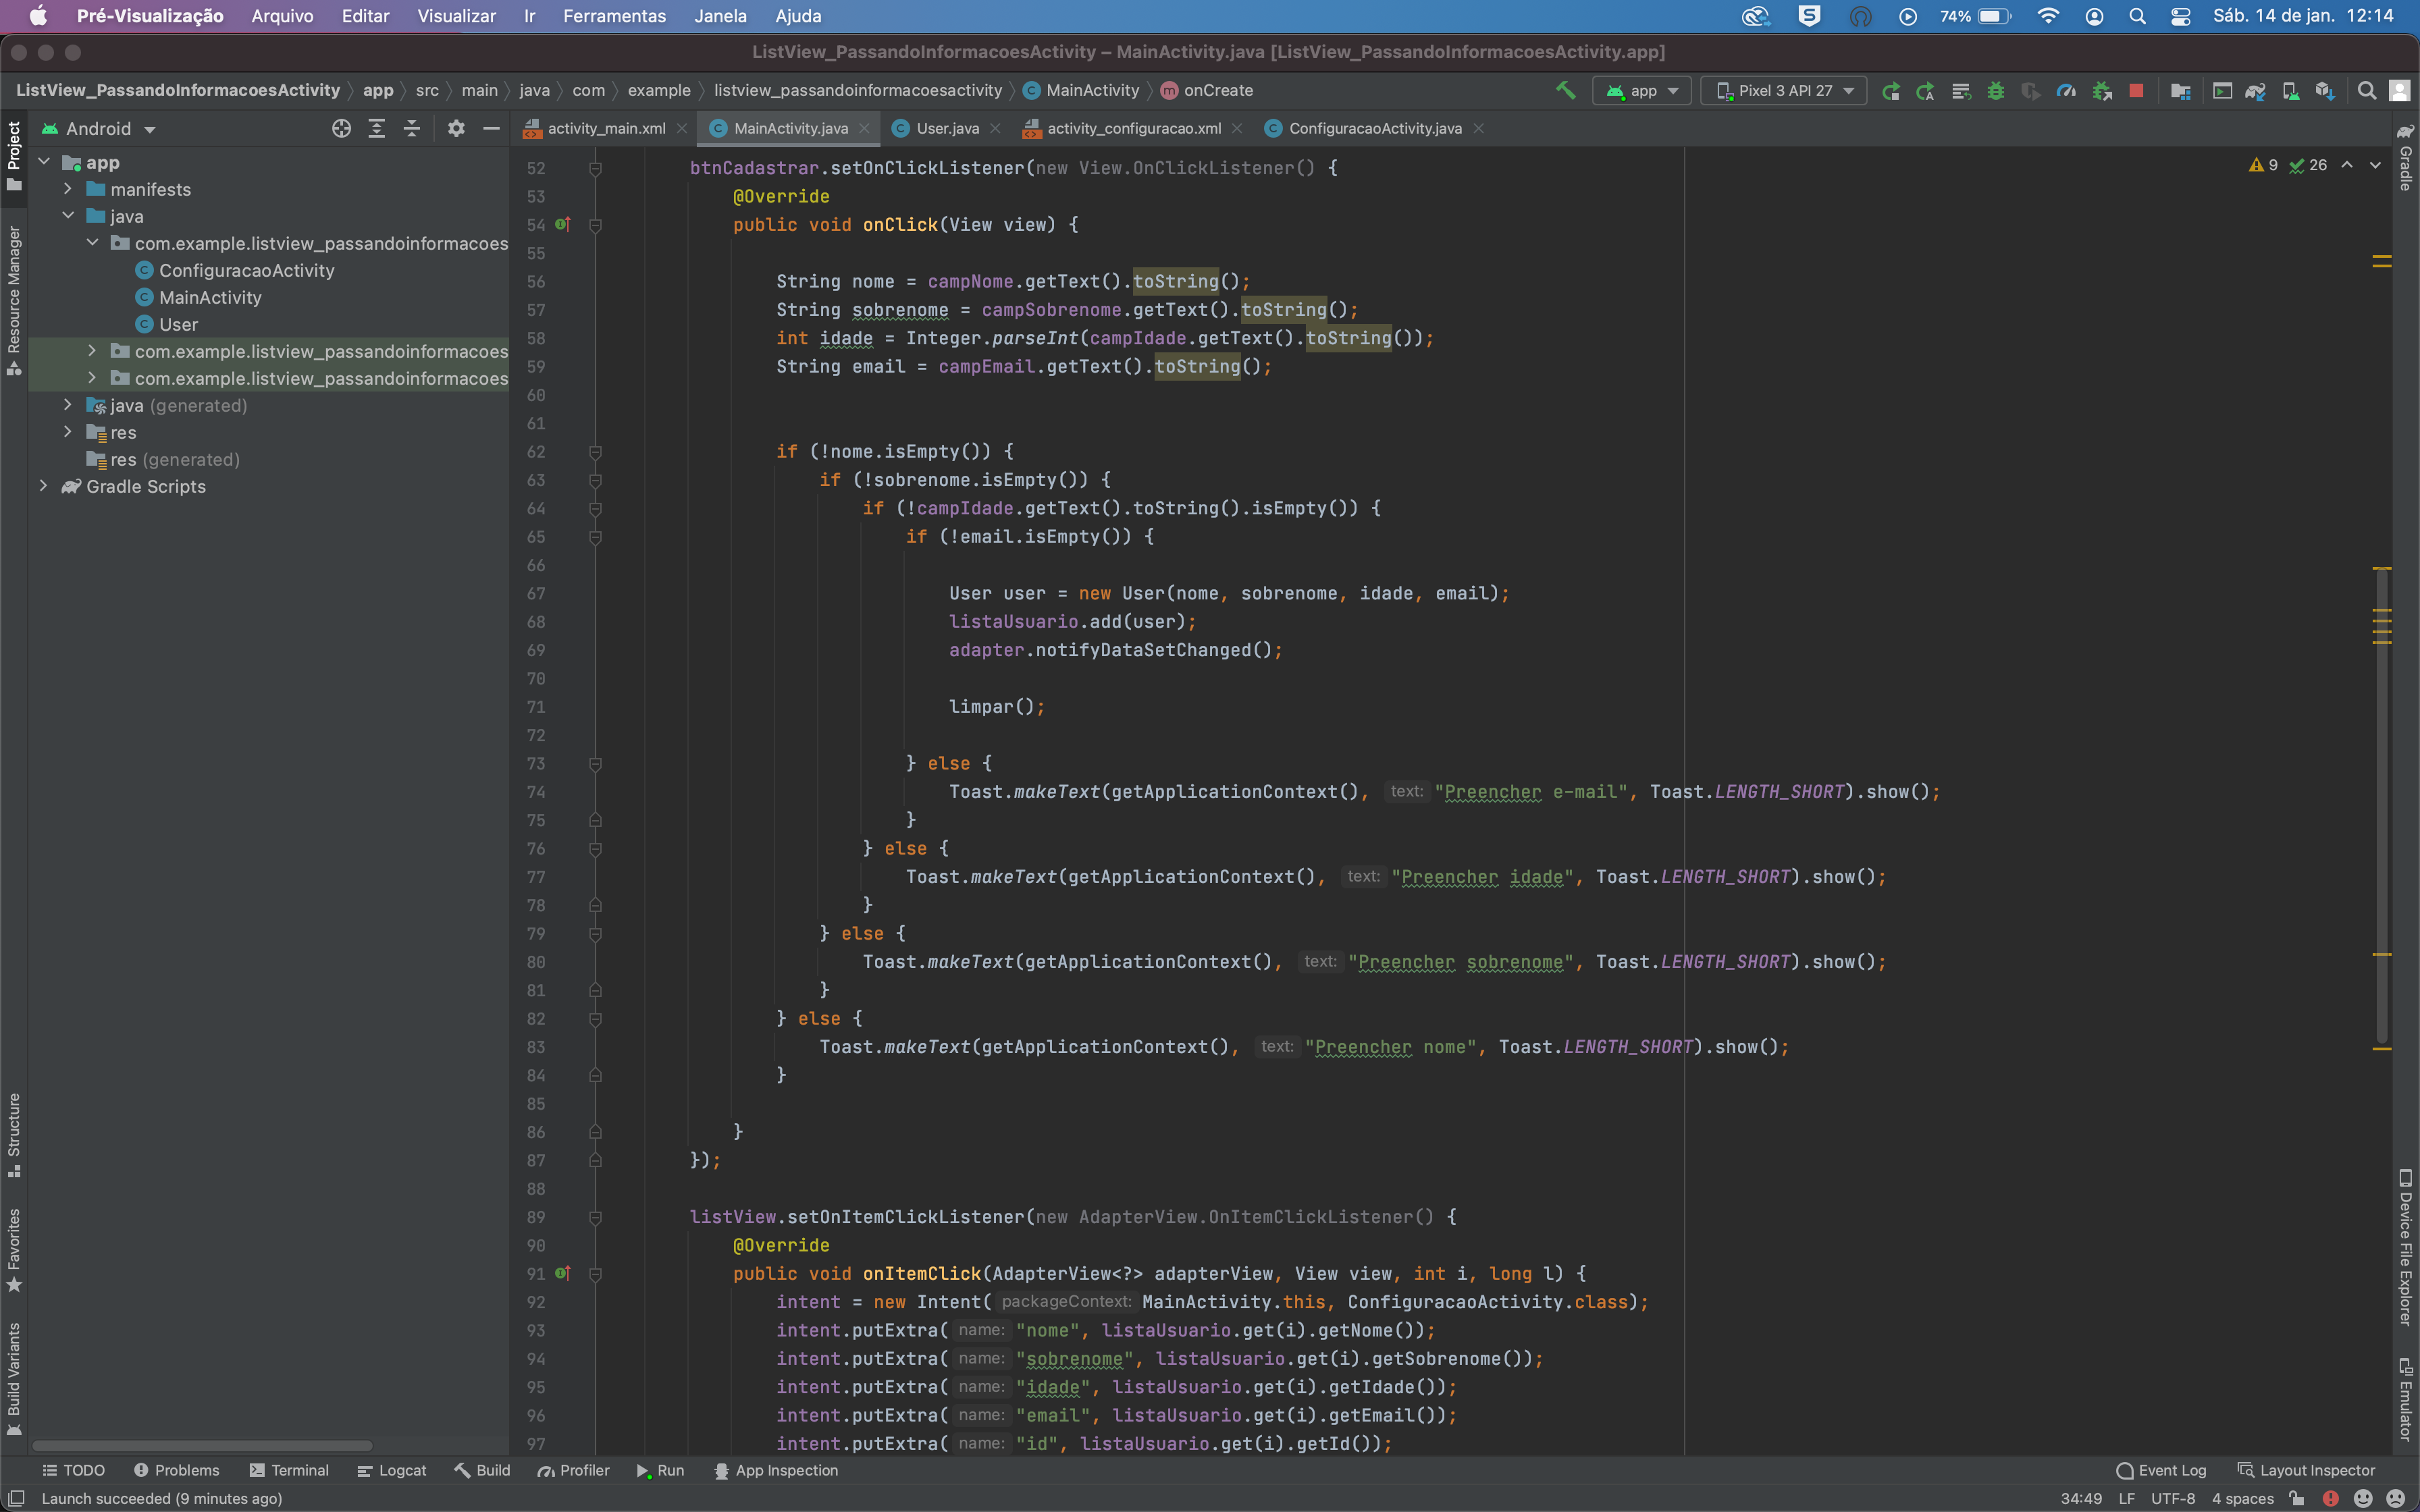Open Layout Inspector
The width and height of the screenshot is (2420, 1512).
coord(2306,1470)
